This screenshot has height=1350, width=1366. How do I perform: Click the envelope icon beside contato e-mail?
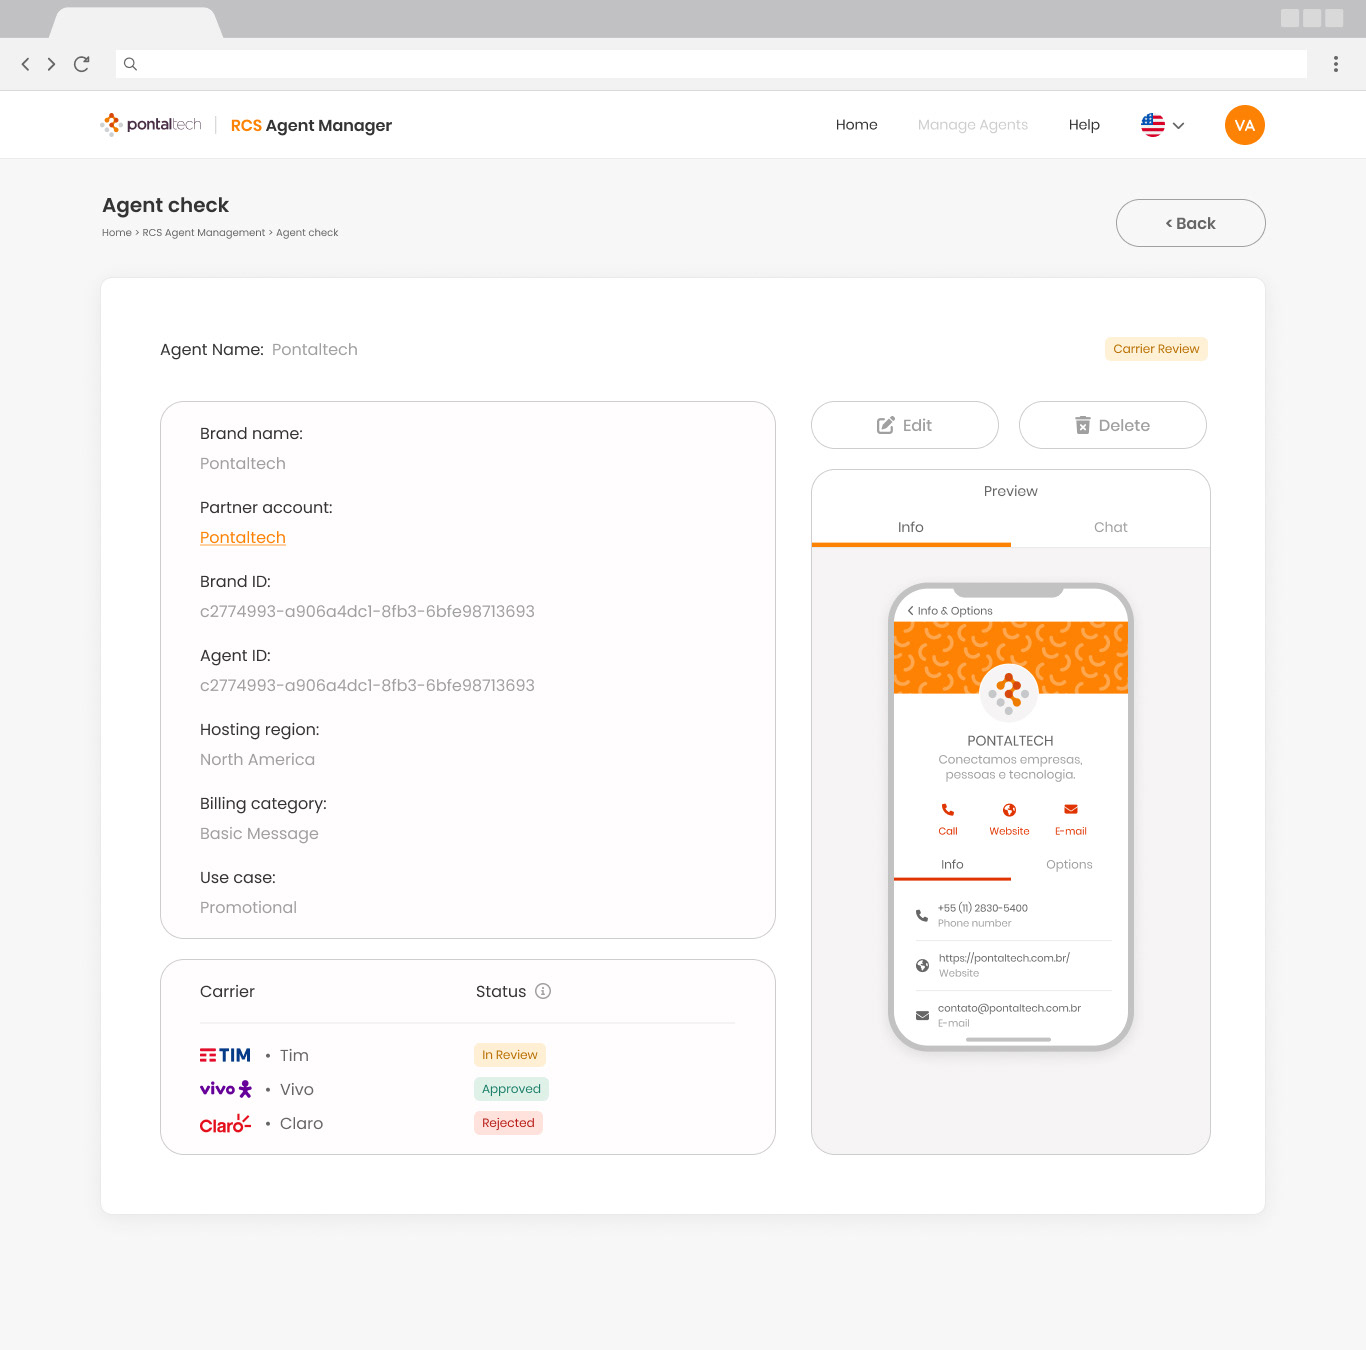pos(922,1015)
